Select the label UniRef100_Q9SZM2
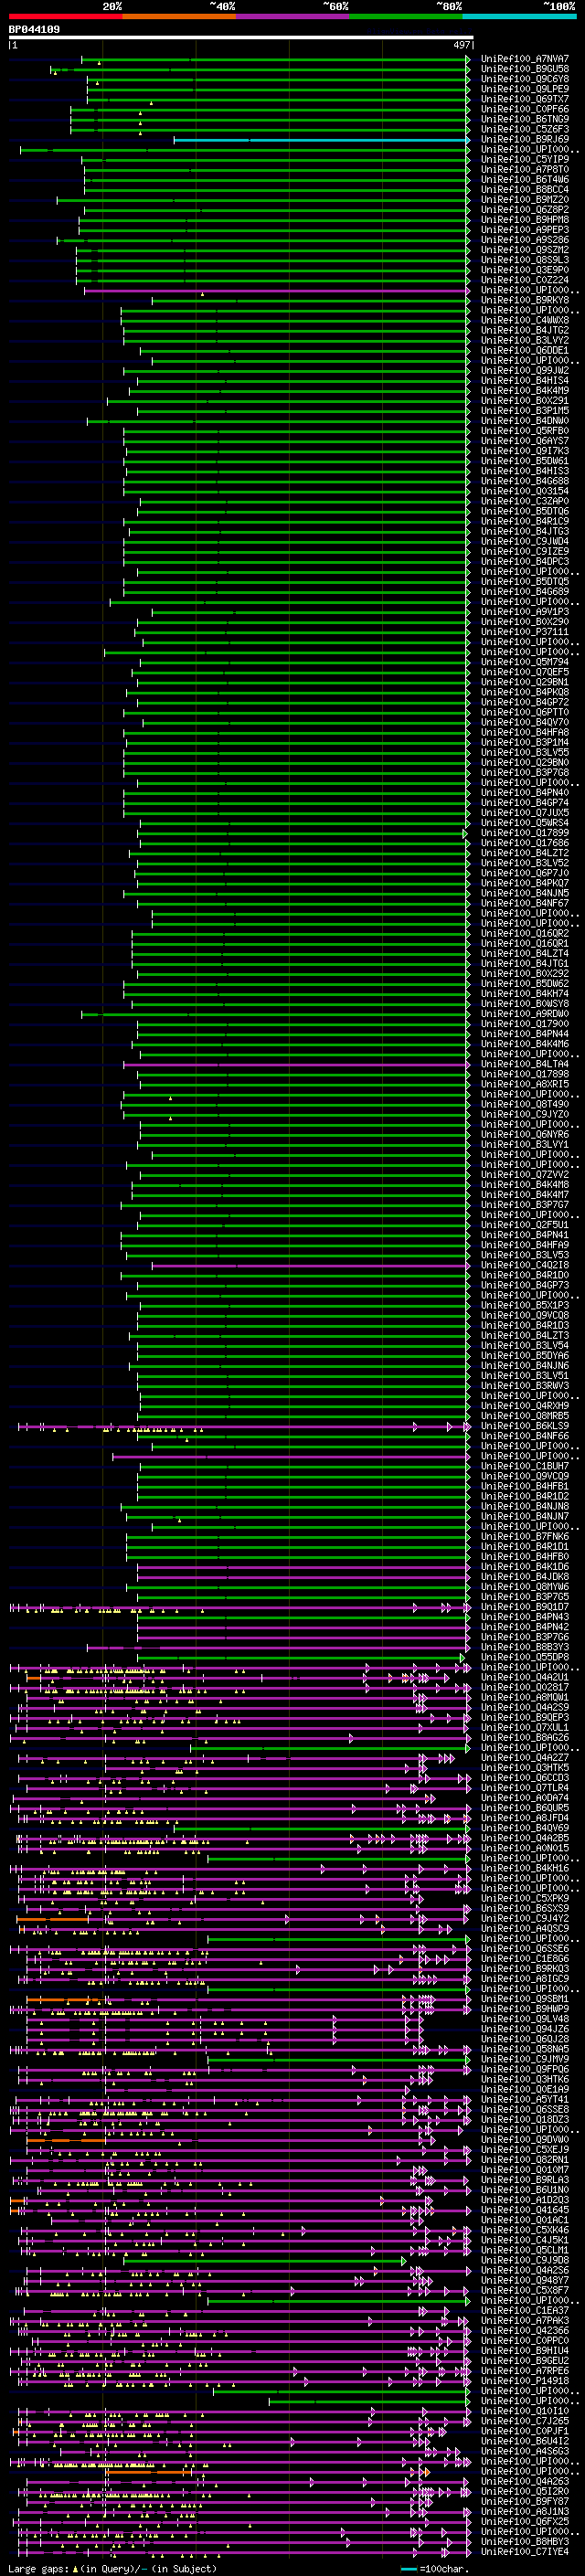The image size is (585, 2576). pyautogui.click(x=525, y=250)
